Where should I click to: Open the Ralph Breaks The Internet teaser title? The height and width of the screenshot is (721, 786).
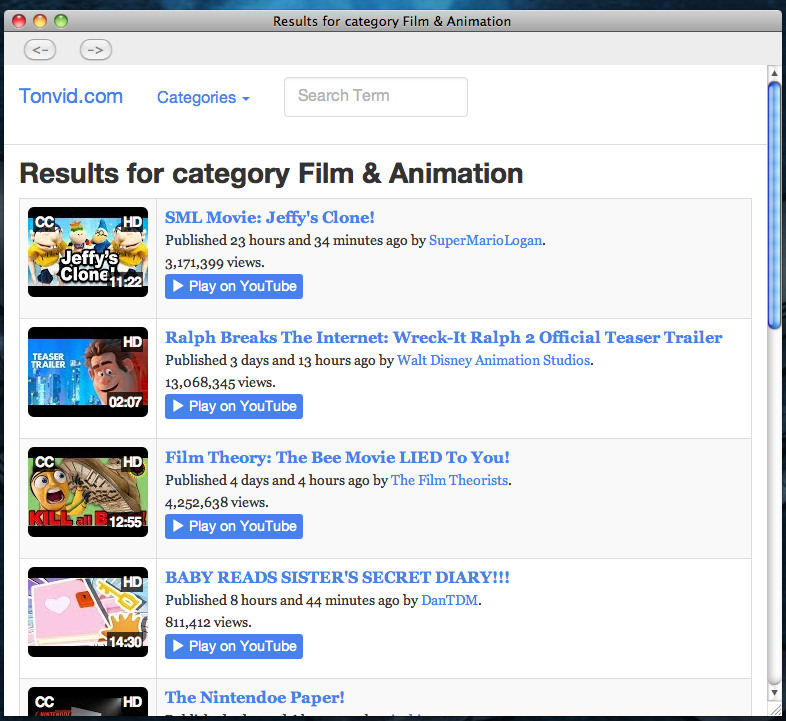pyautogui.click(x=444, y=337)
